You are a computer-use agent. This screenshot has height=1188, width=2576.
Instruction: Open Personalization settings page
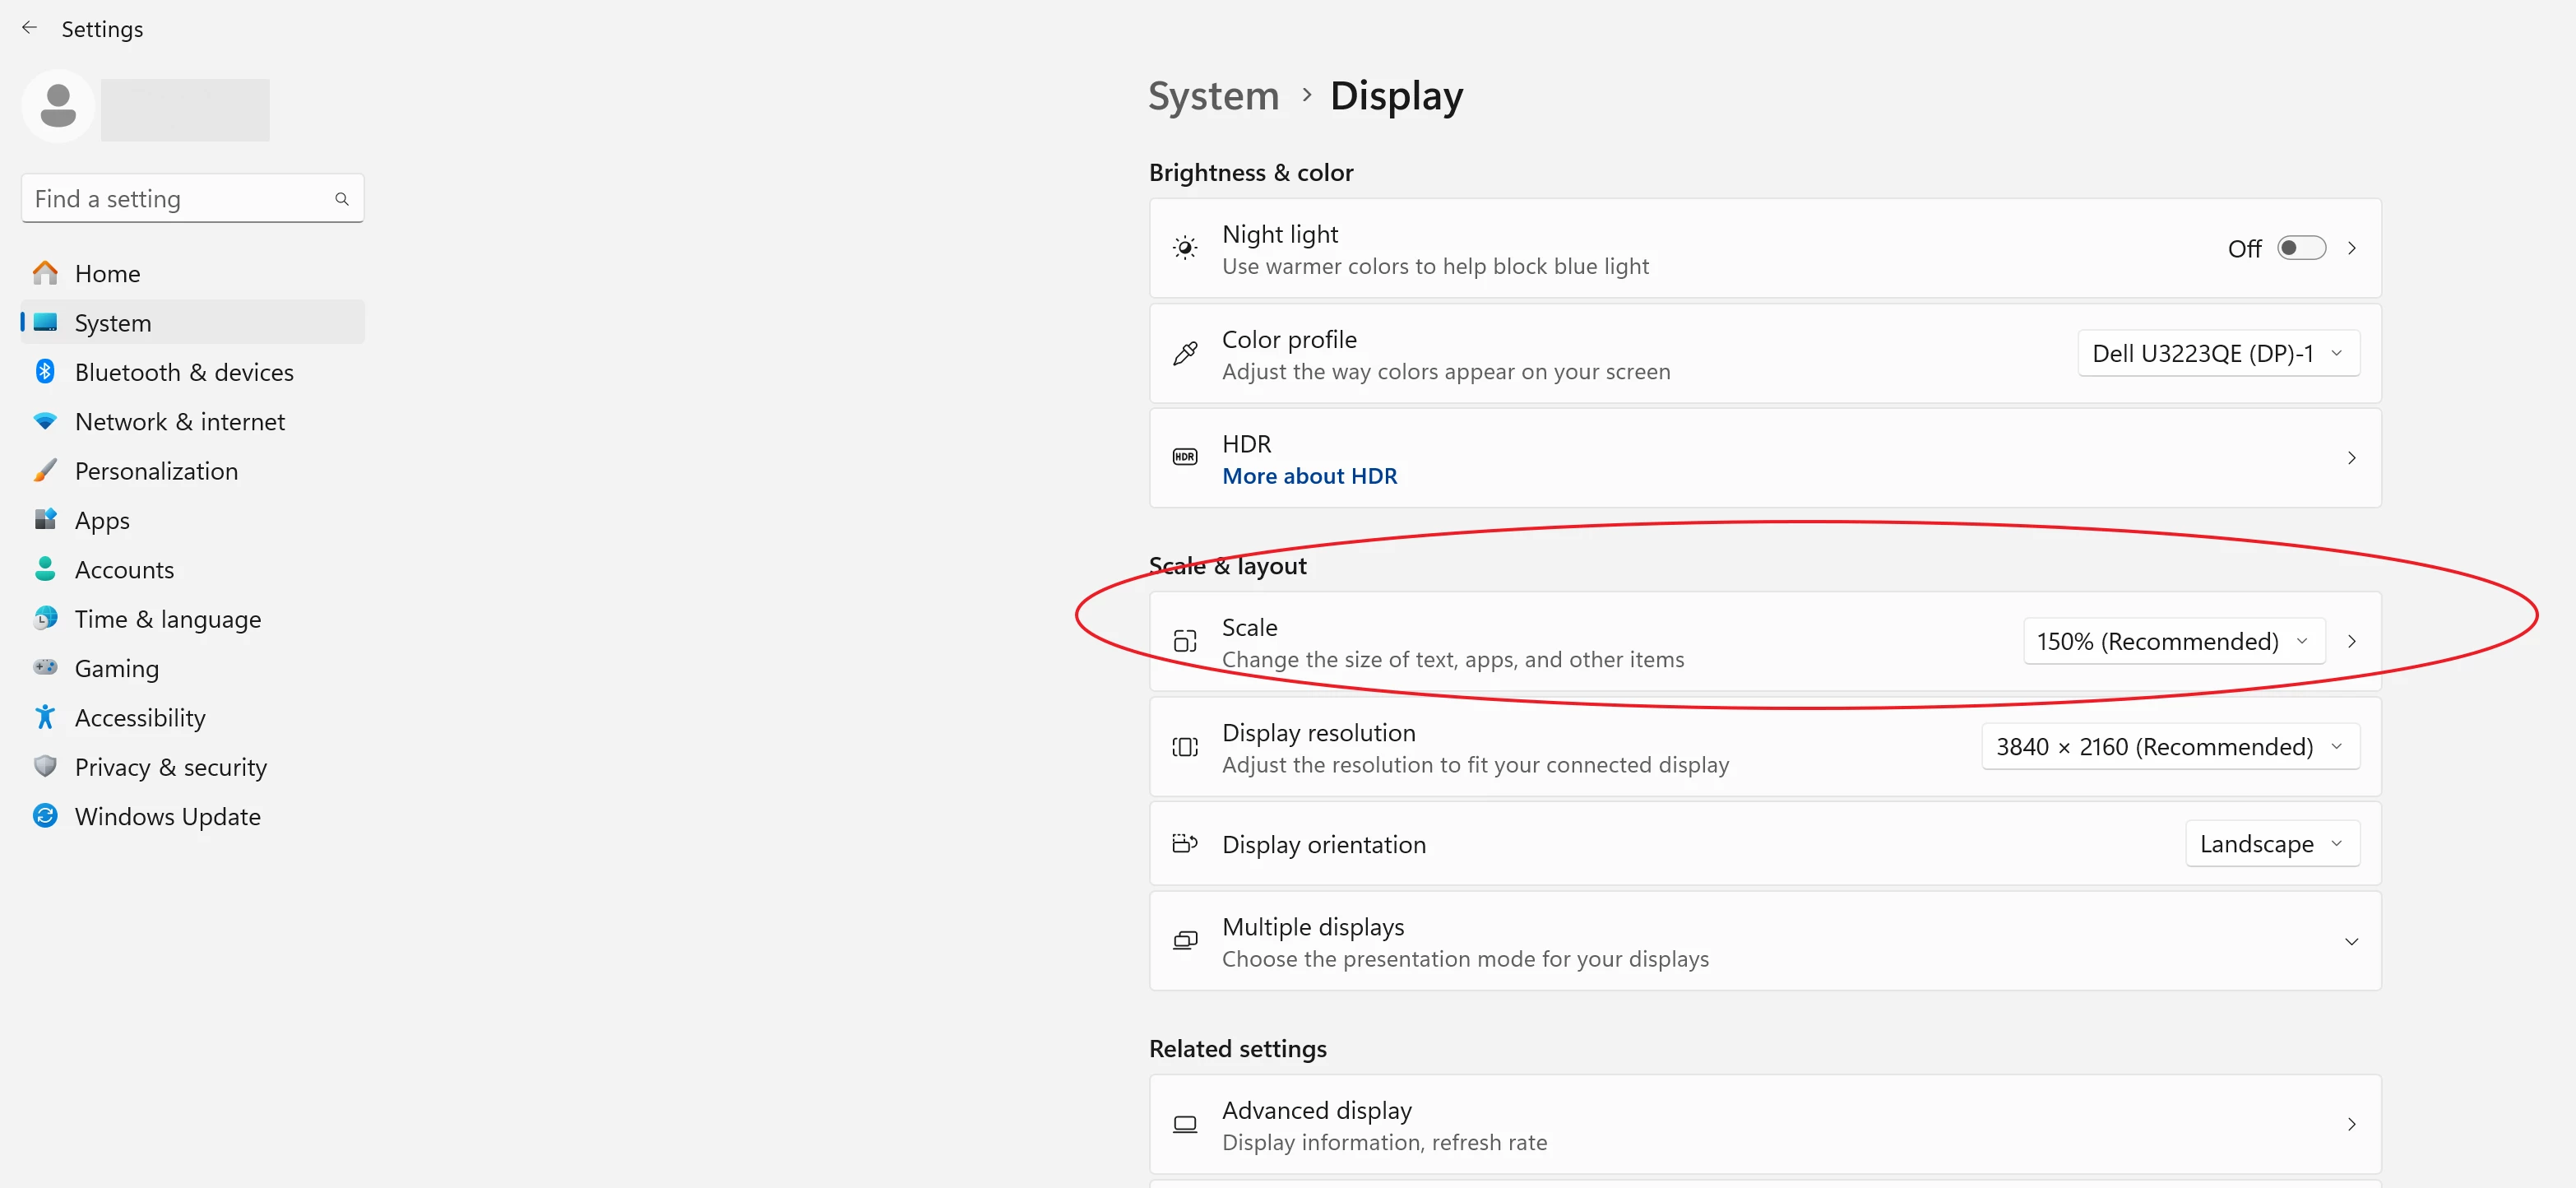pyautogui.click(x=156, y=471)
